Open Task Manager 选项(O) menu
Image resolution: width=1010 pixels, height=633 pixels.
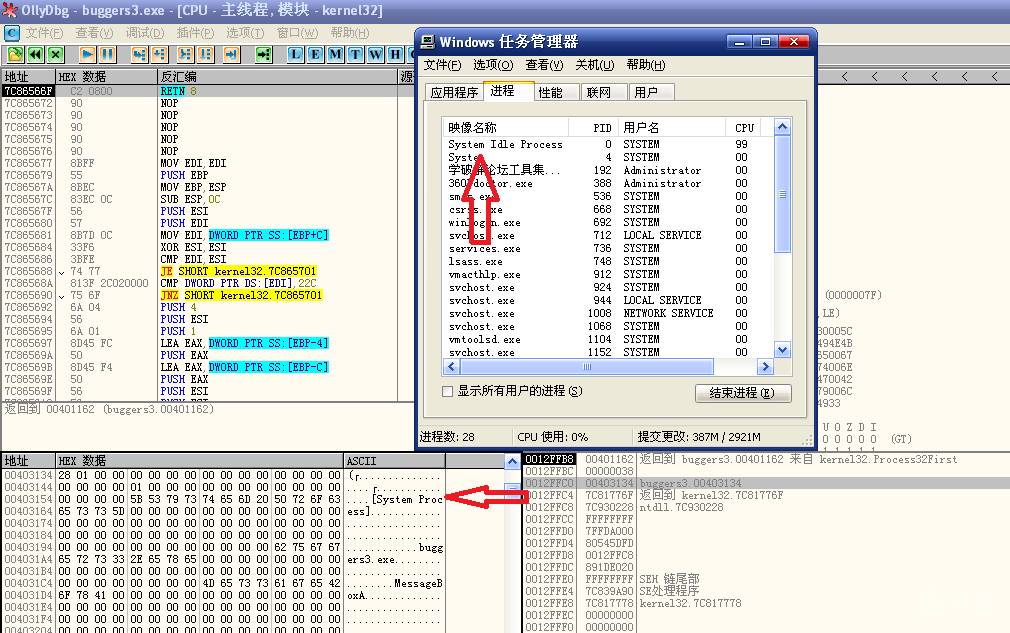493,65
